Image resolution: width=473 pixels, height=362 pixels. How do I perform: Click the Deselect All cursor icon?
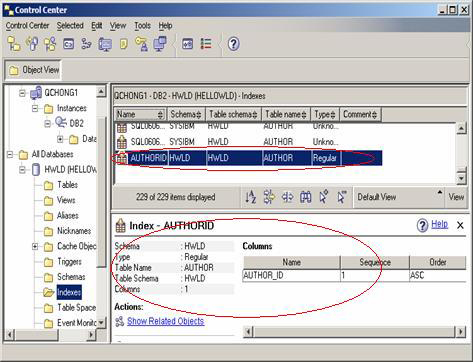[342, 197]
